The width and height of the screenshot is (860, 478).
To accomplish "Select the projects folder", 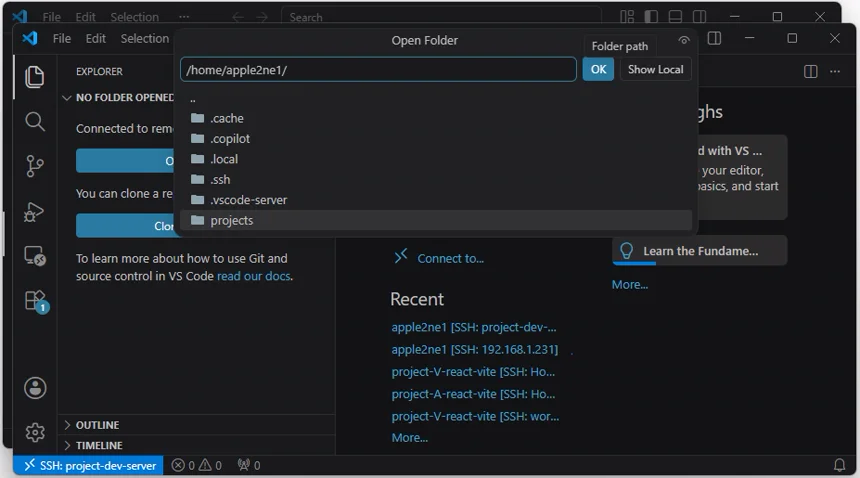I will click(436, 220).
